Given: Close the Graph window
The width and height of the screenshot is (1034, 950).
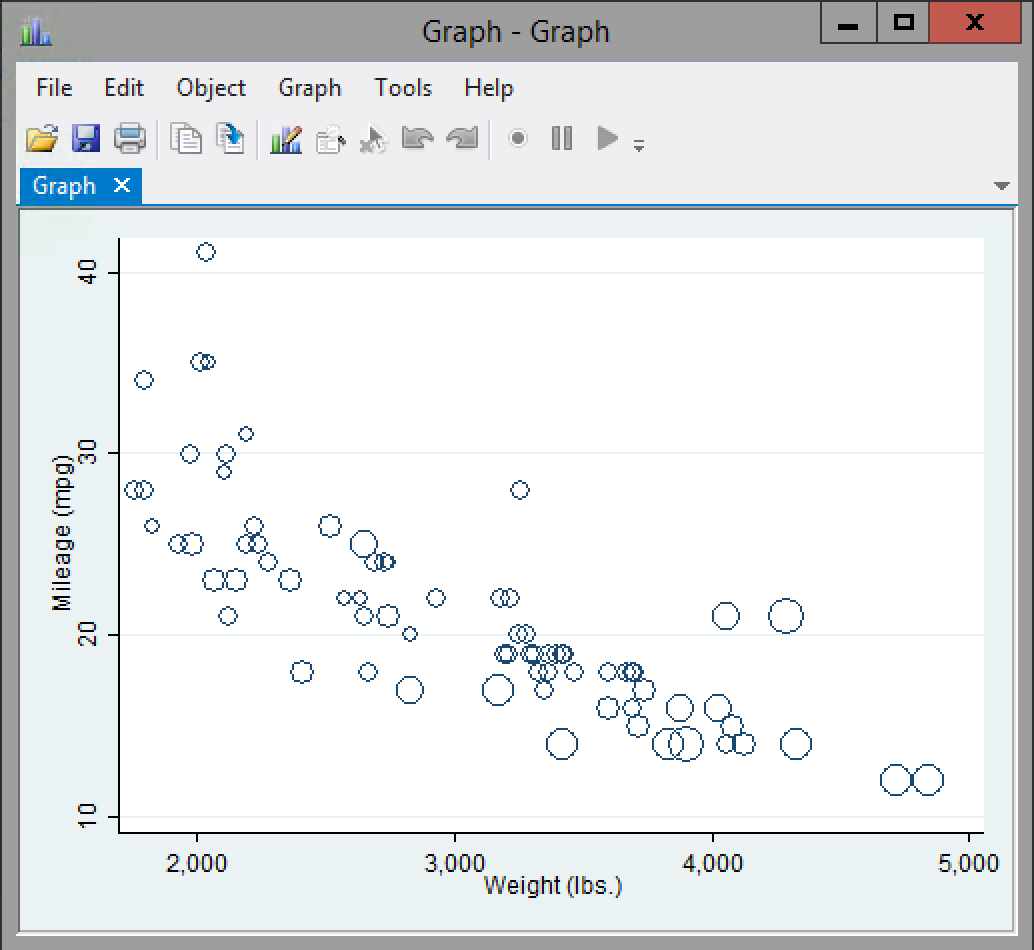Looking at the screenshot, I should 975,22.
